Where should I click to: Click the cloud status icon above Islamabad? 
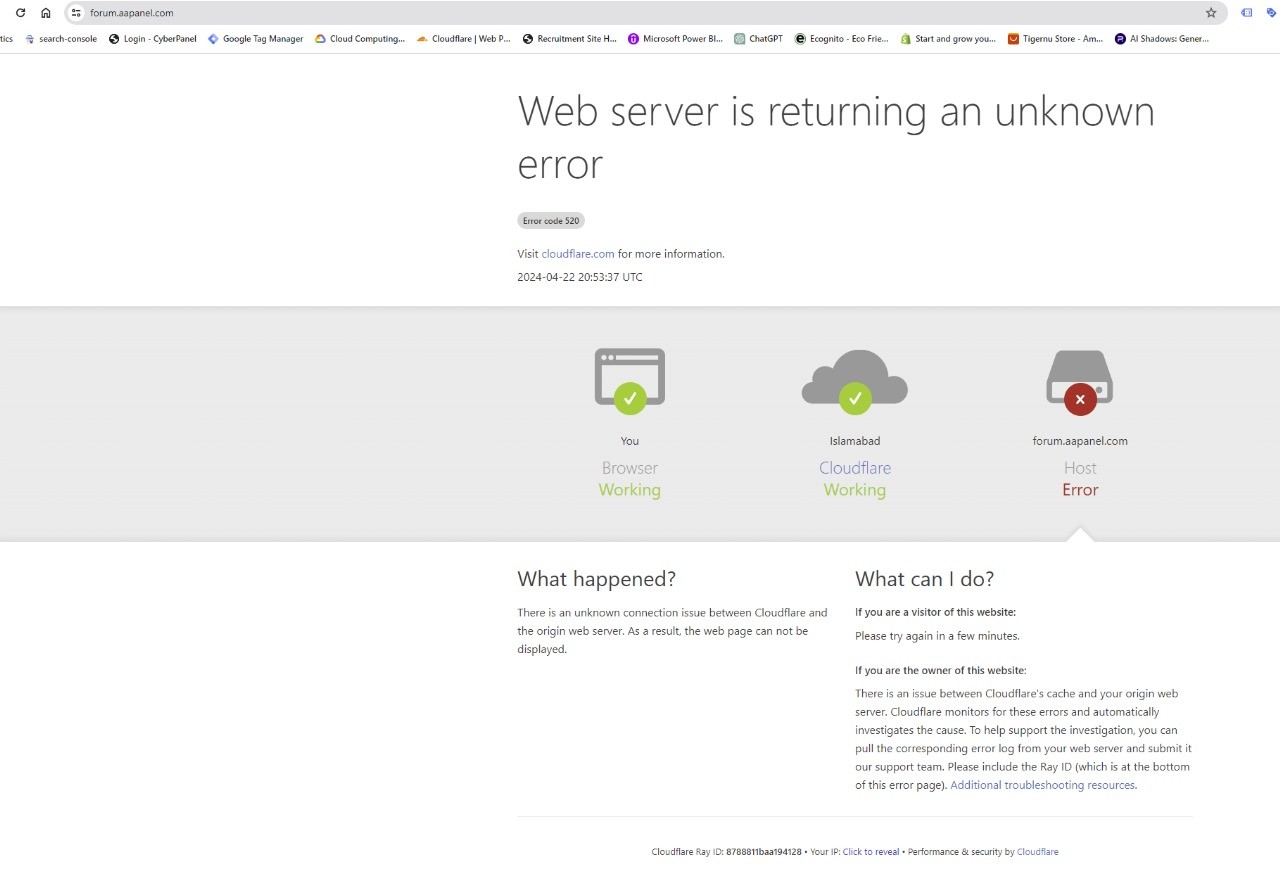[x=855, y=381]
